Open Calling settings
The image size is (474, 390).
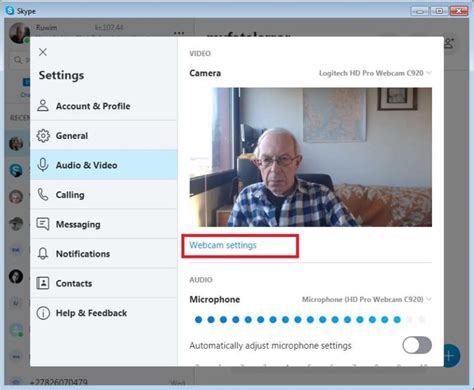click(x=104, y=195)
